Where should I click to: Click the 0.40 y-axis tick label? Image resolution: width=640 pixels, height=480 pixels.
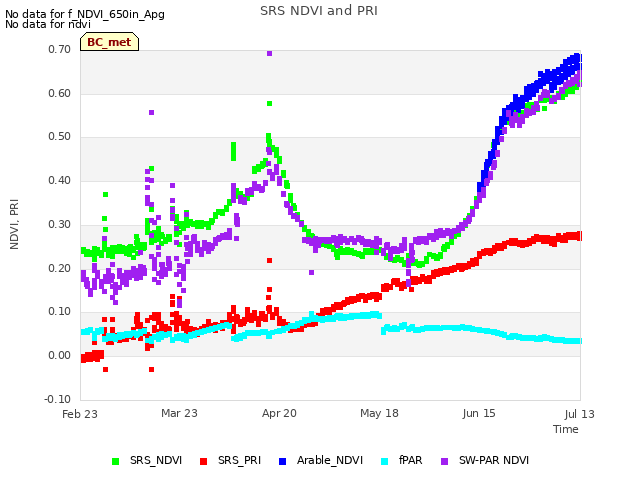pos(60,180)
